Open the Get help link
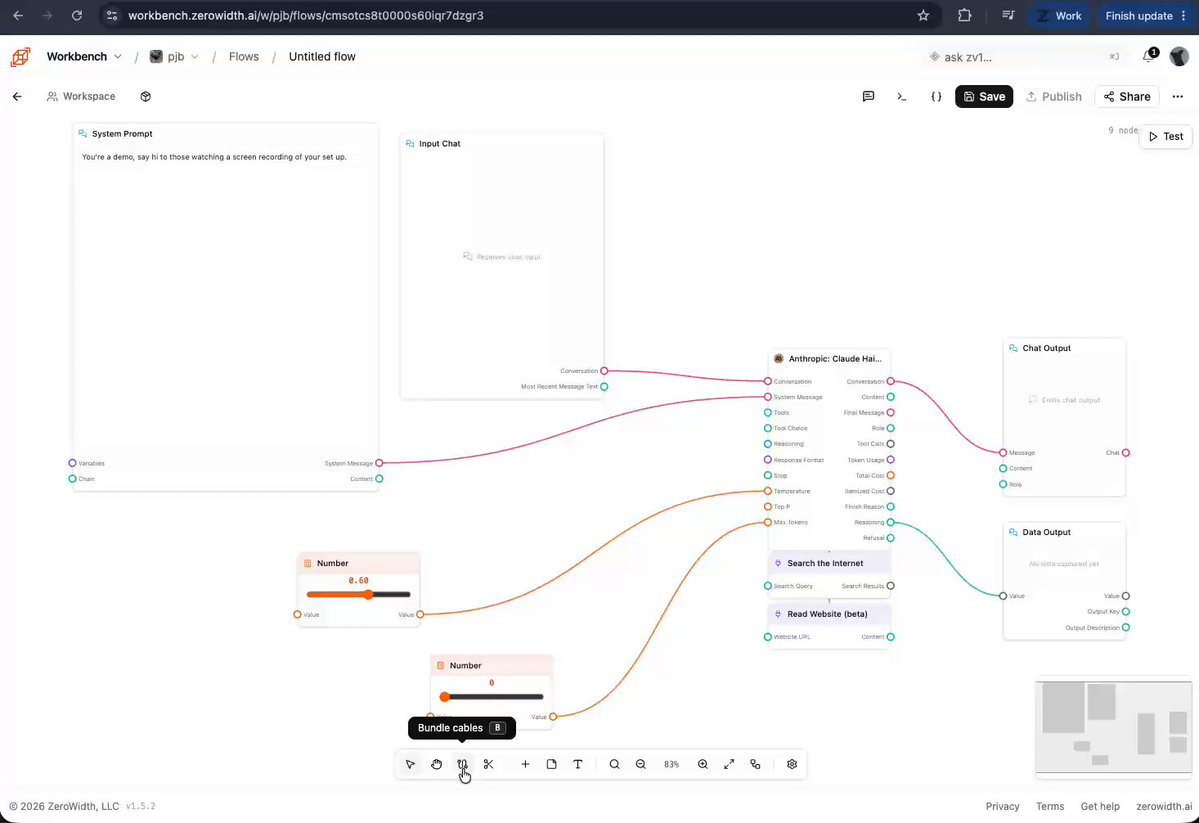This screenshot has width=1199, height=823. [1100, 806]
